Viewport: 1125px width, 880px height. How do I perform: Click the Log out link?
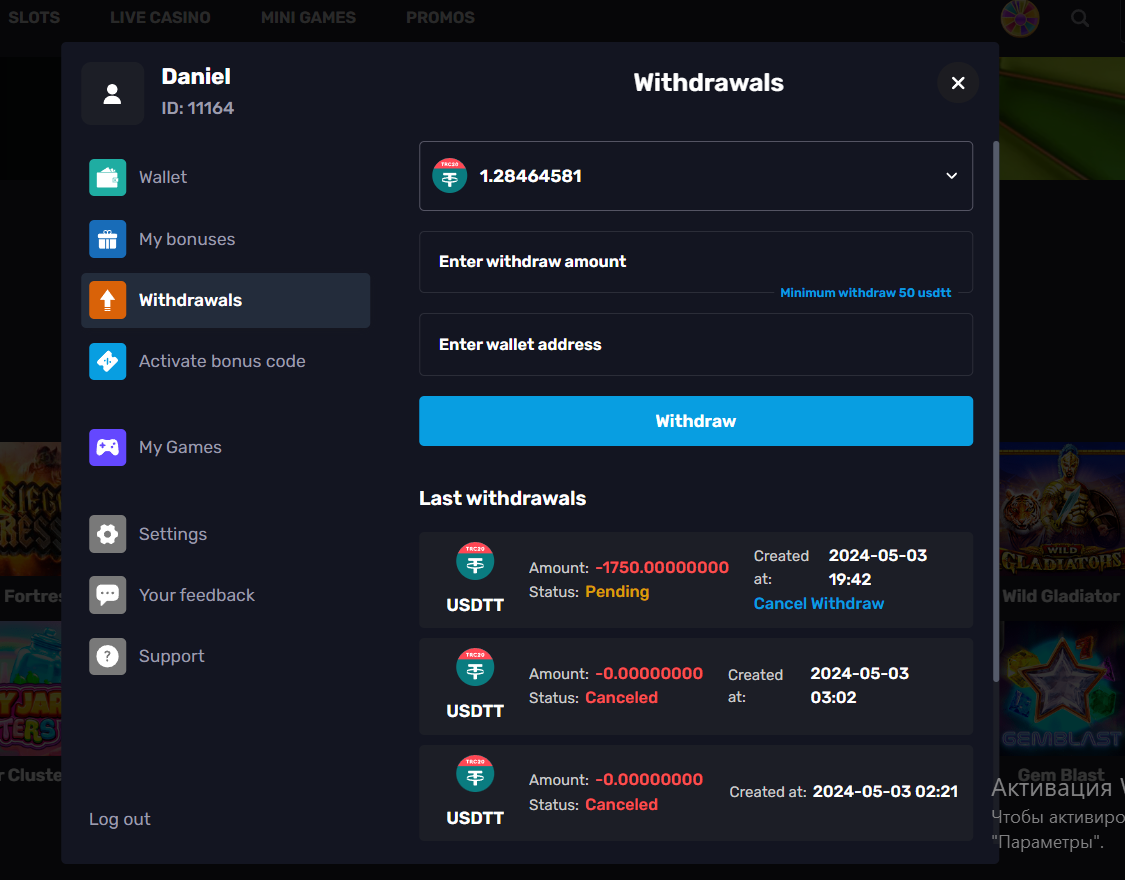(x=120, y=819)
